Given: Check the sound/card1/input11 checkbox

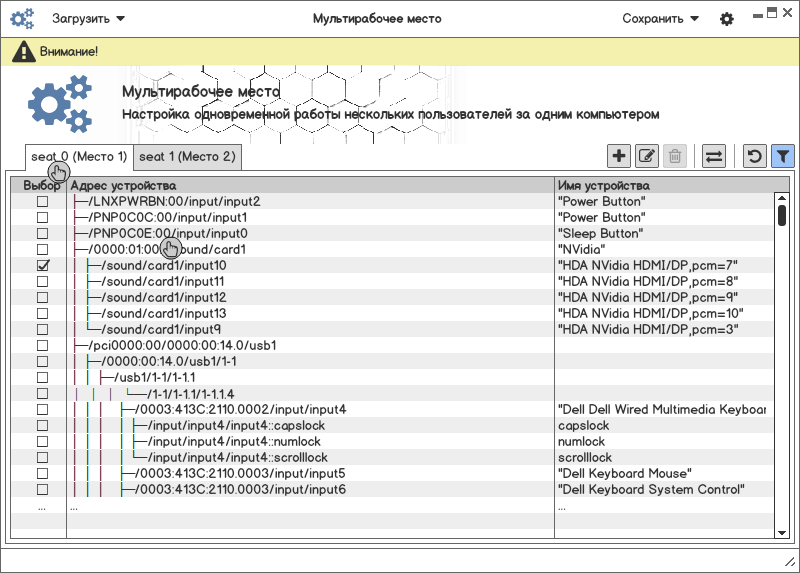Looking at the screenshot, I should (x=42, y=282).
